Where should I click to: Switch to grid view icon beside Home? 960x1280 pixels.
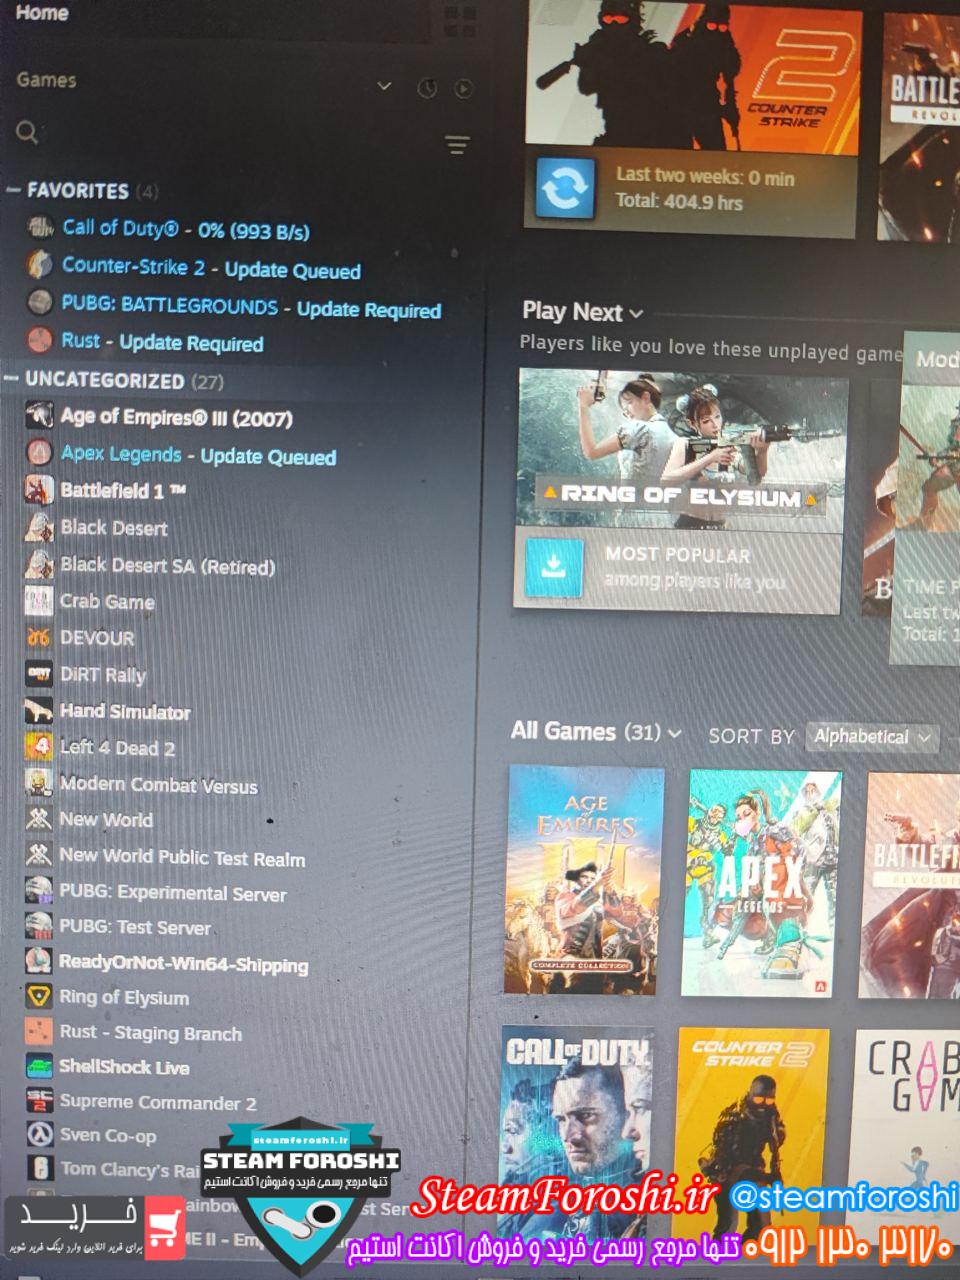[460, 20]
